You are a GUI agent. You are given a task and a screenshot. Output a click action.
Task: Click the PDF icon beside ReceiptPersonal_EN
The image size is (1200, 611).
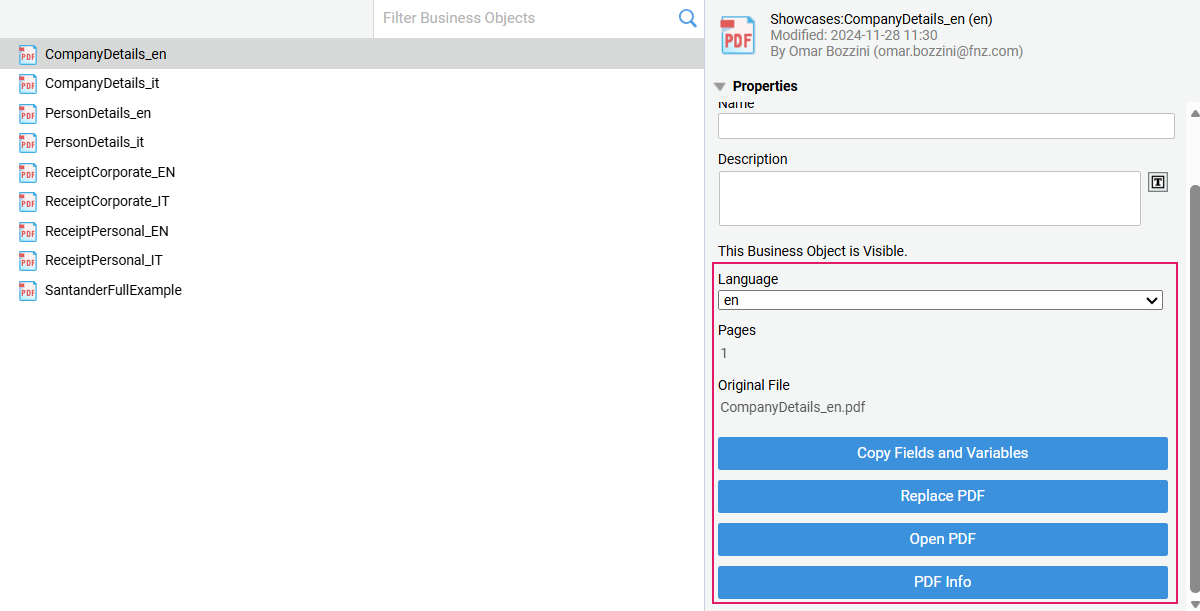(28, 232)
